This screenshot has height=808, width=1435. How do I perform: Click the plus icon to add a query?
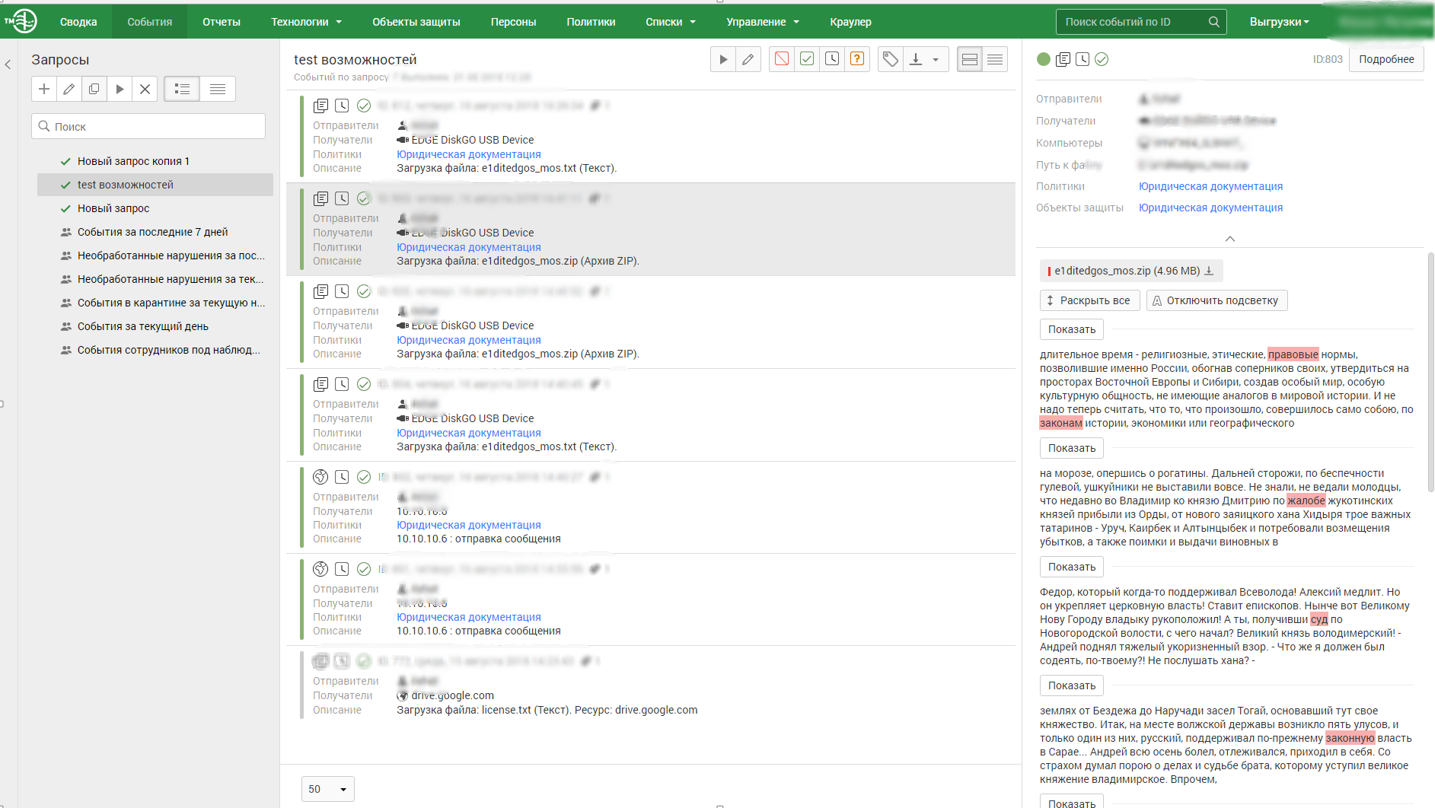pyautogui.click(x=44, y=89)
